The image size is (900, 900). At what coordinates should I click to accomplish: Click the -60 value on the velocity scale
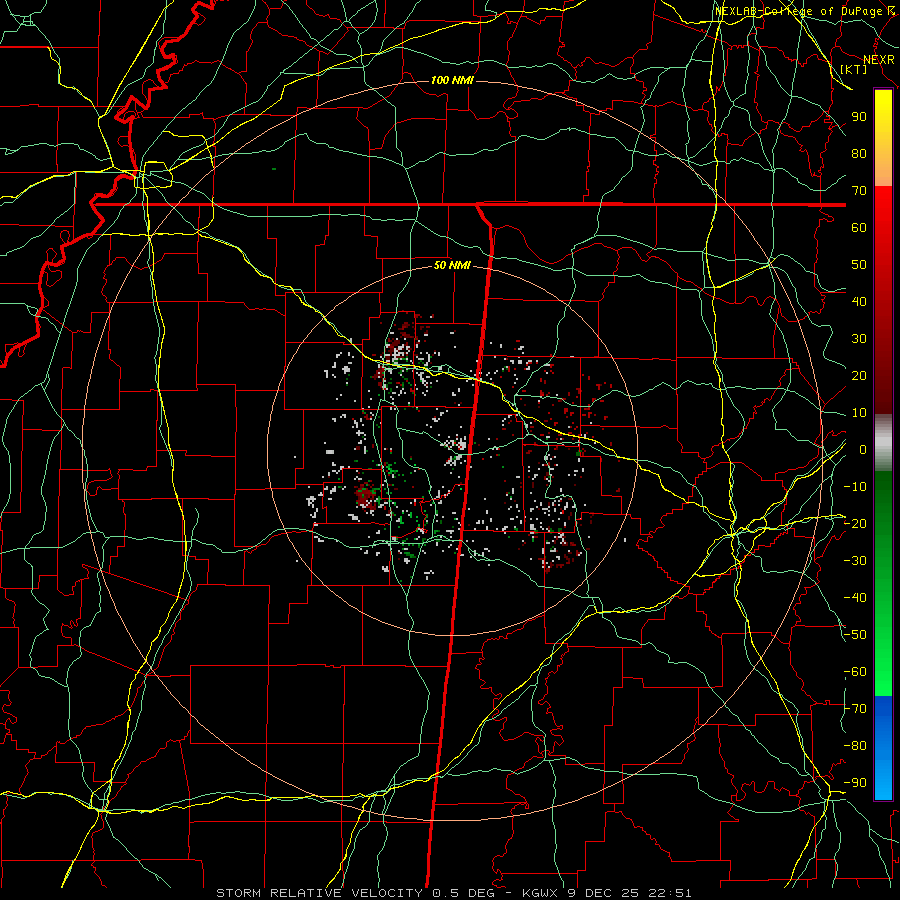click(855, 672)
